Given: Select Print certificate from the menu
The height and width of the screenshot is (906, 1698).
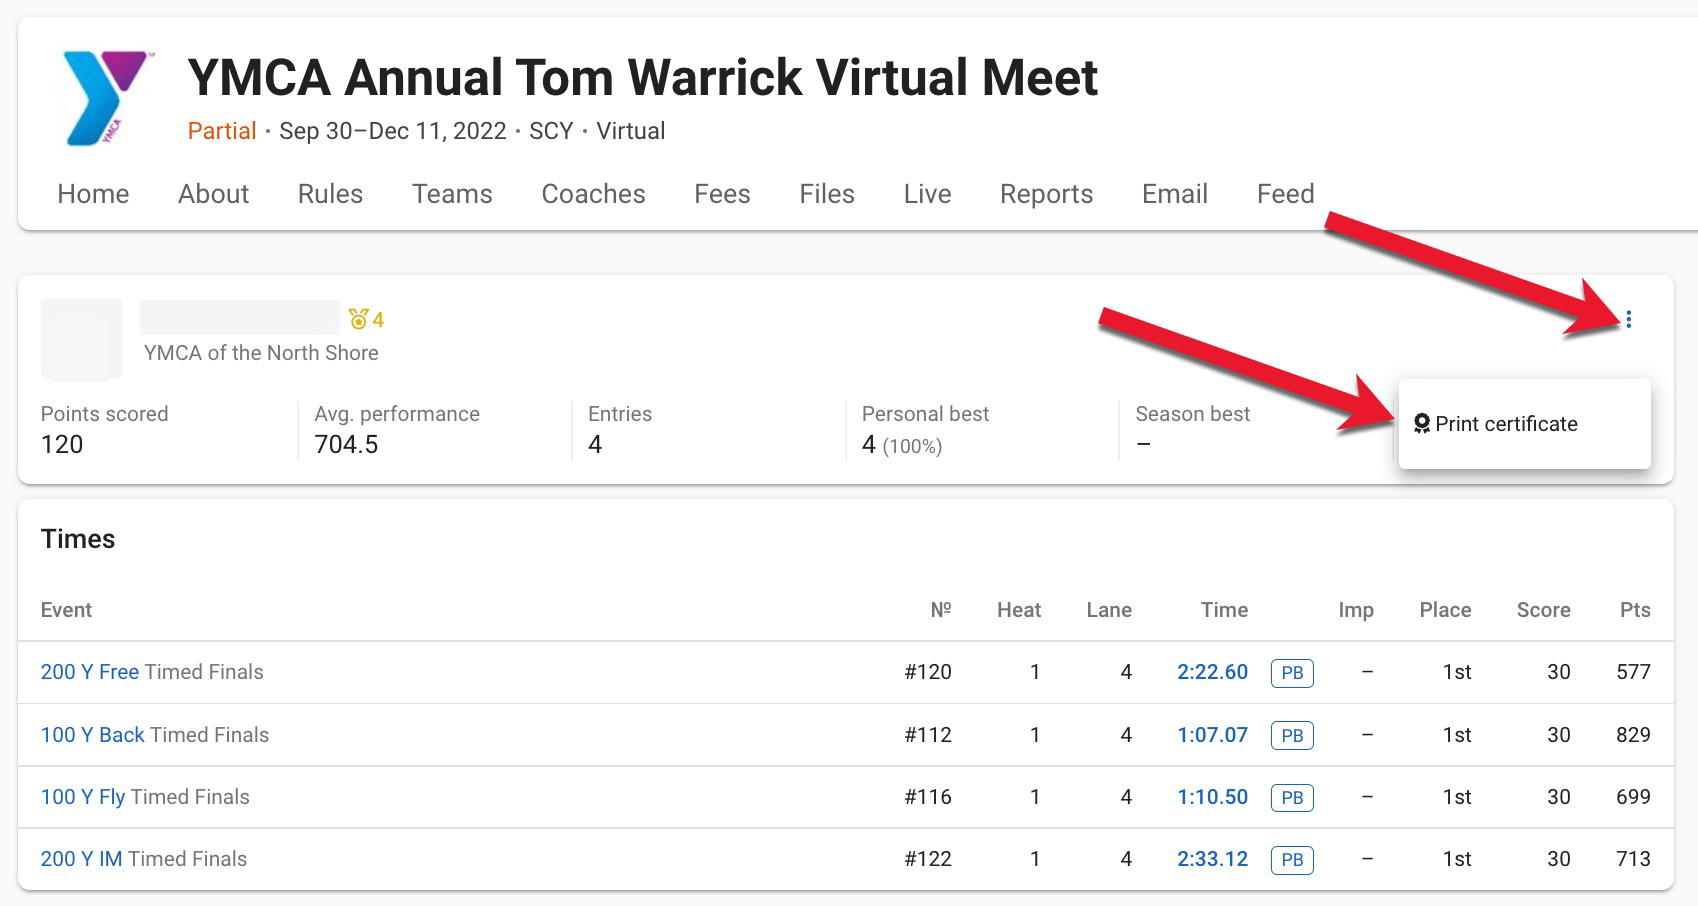Looking at the screenshot, I should point(1505,423).
